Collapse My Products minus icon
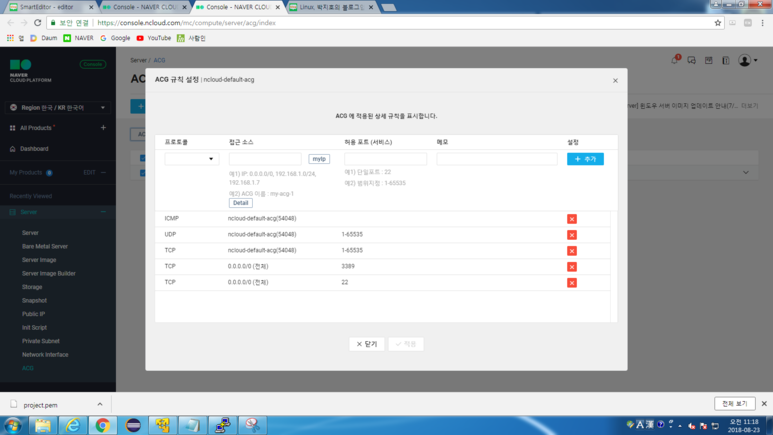The height and width of the screenshot is (435, 773). pyautogui.click(x=103, y=173)
